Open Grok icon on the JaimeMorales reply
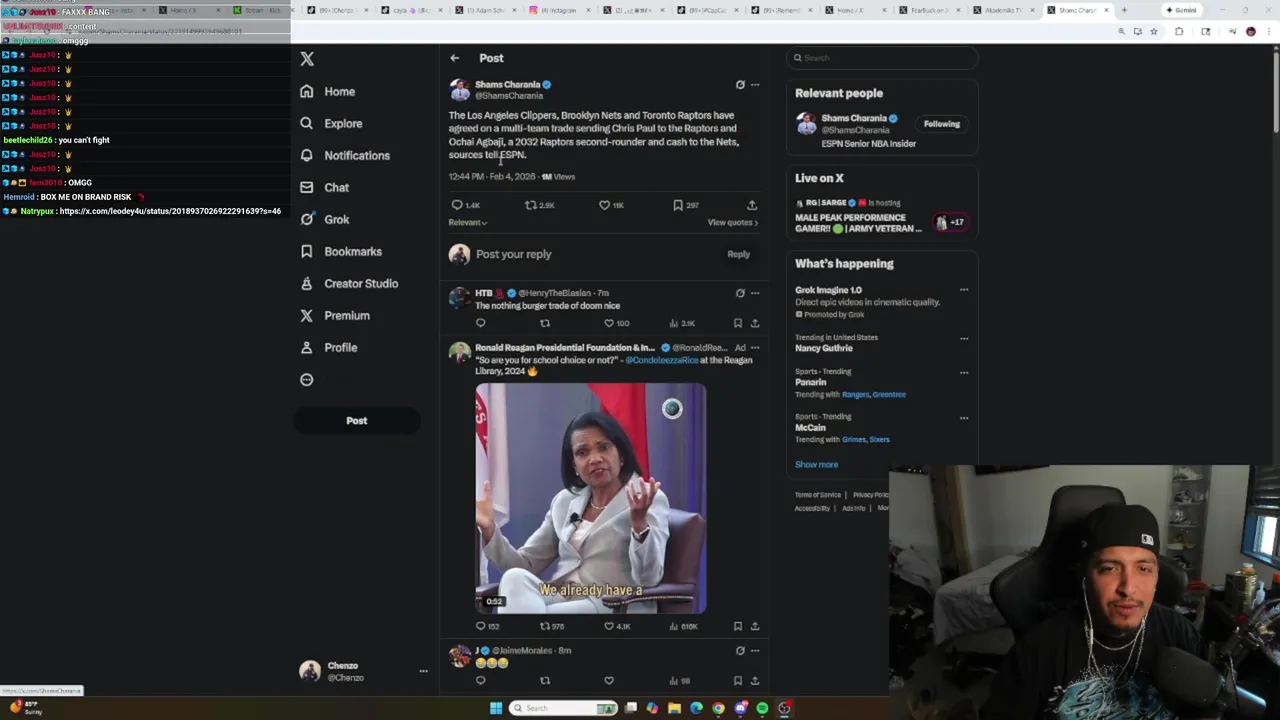The image size is (1280, 720). 740,650
